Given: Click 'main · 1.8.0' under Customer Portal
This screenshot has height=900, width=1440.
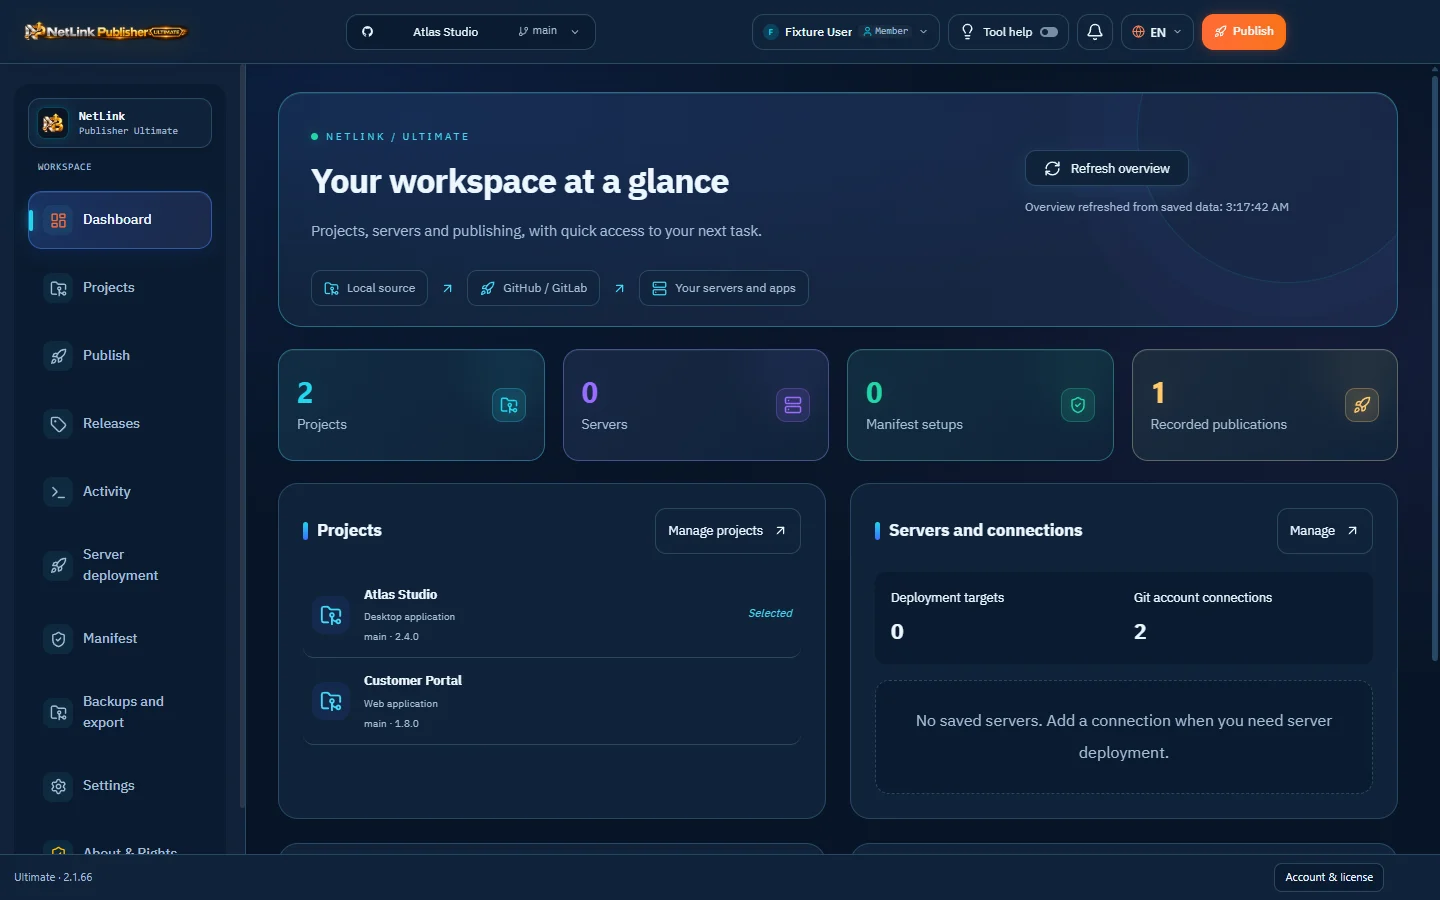Looking at the screenshot, I should point(391,724).
